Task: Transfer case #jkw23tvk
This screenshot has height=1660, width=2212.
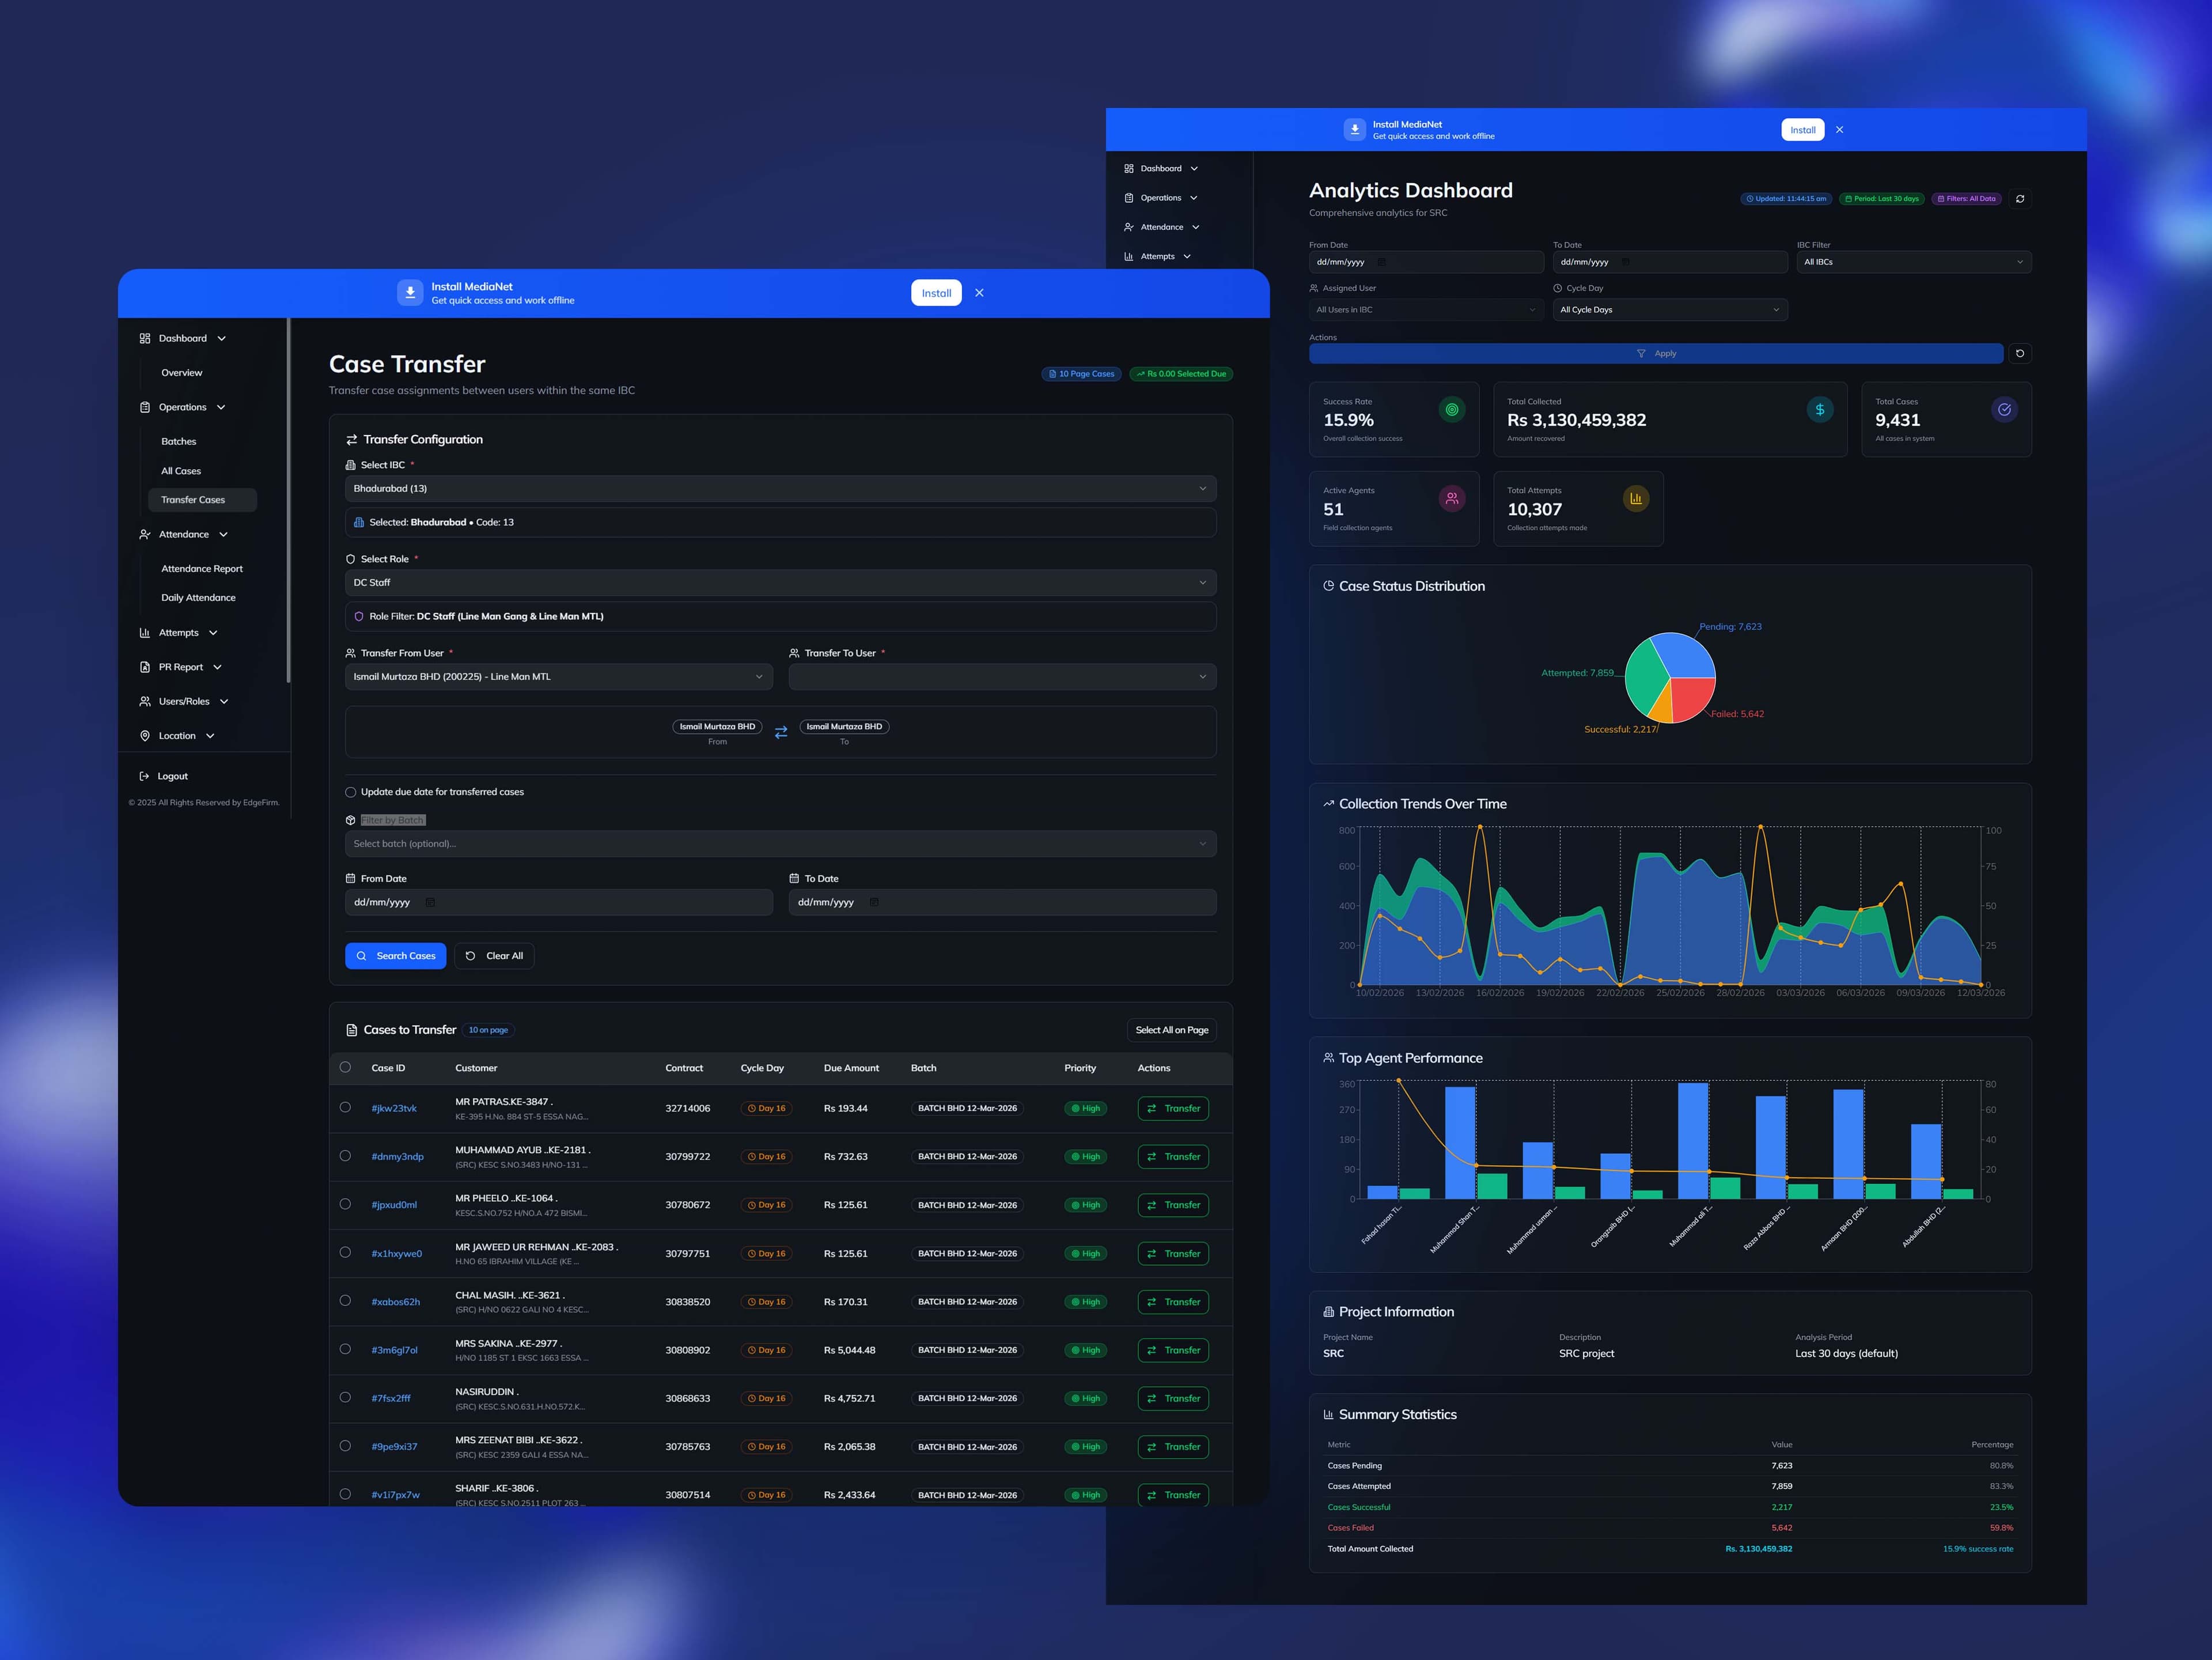Action: (x=1173, y=1108)
